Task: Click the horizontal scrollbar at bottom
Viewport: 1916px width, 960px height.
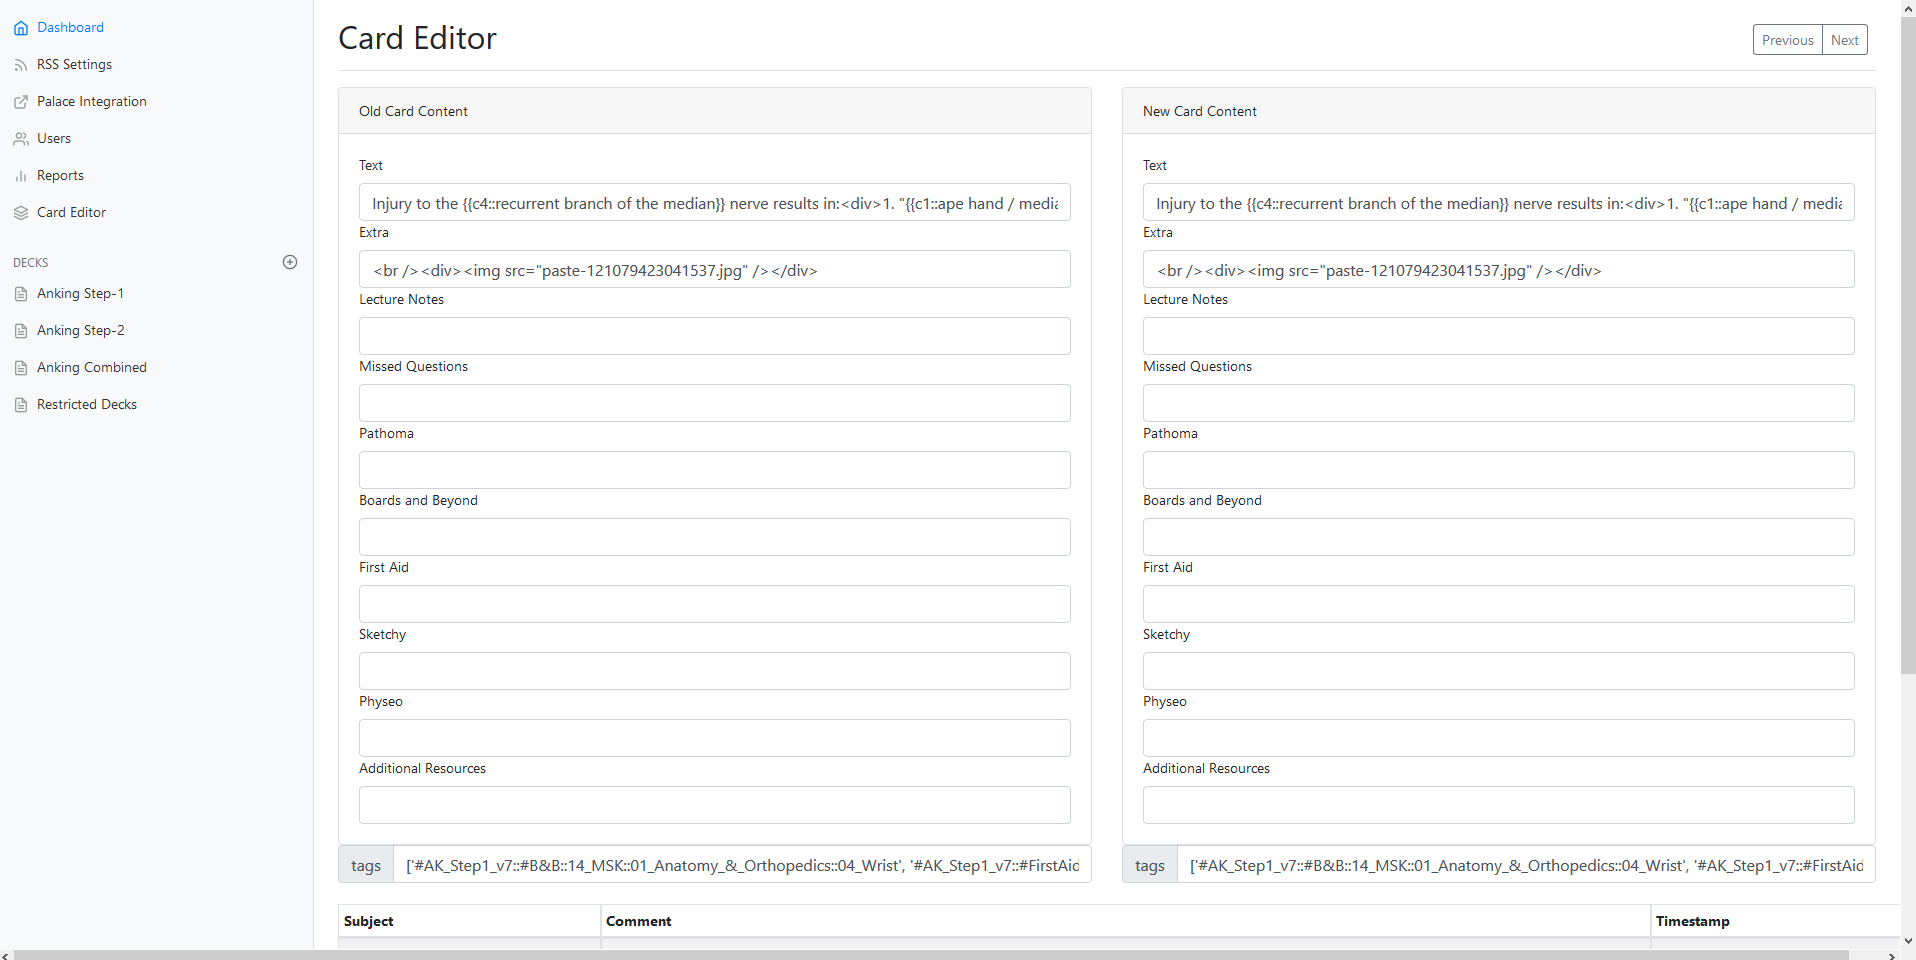Action: pos(931,955)
